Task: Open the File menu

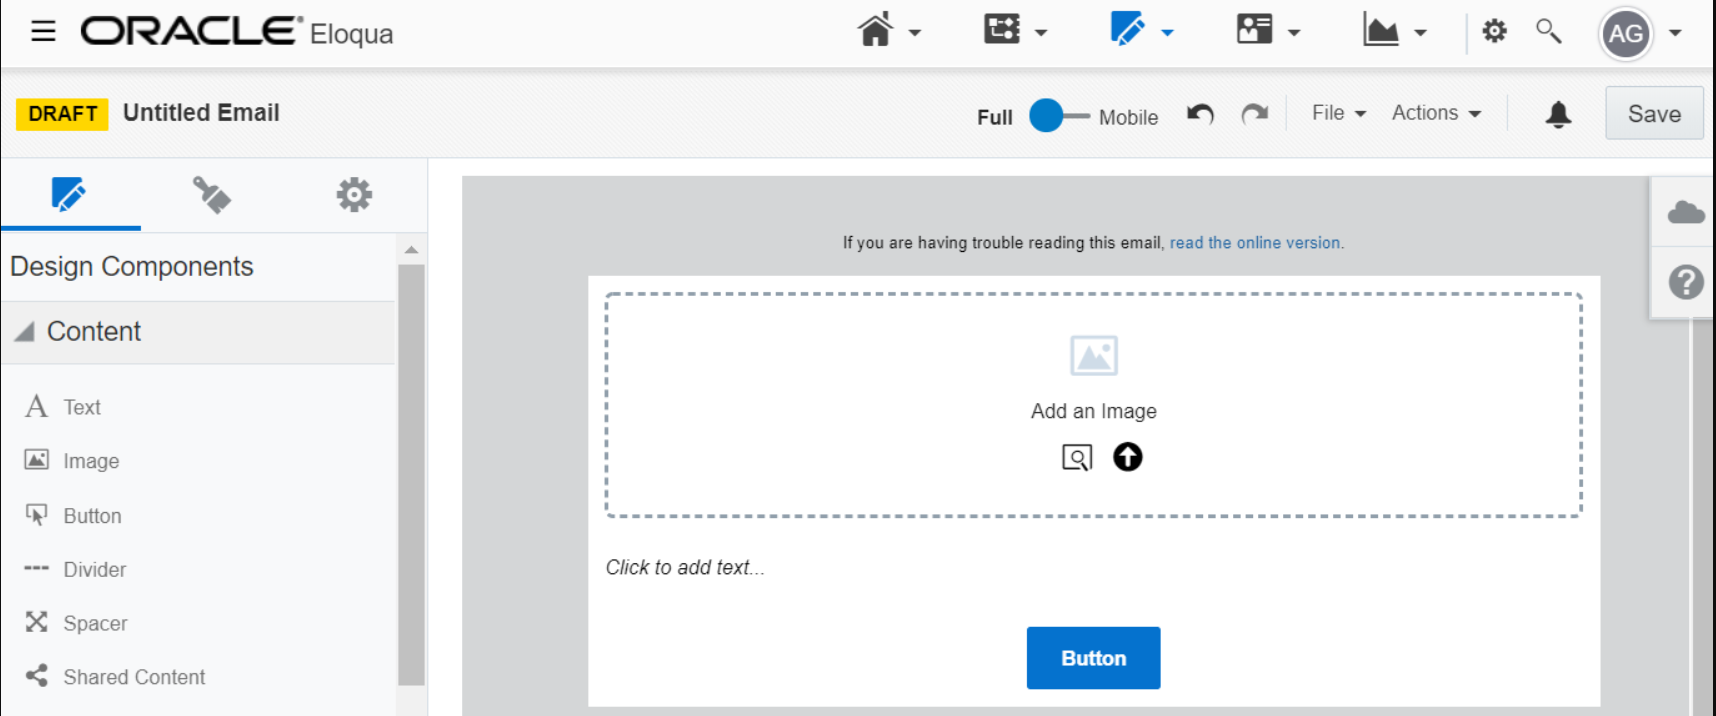Action: (1338, 113)
